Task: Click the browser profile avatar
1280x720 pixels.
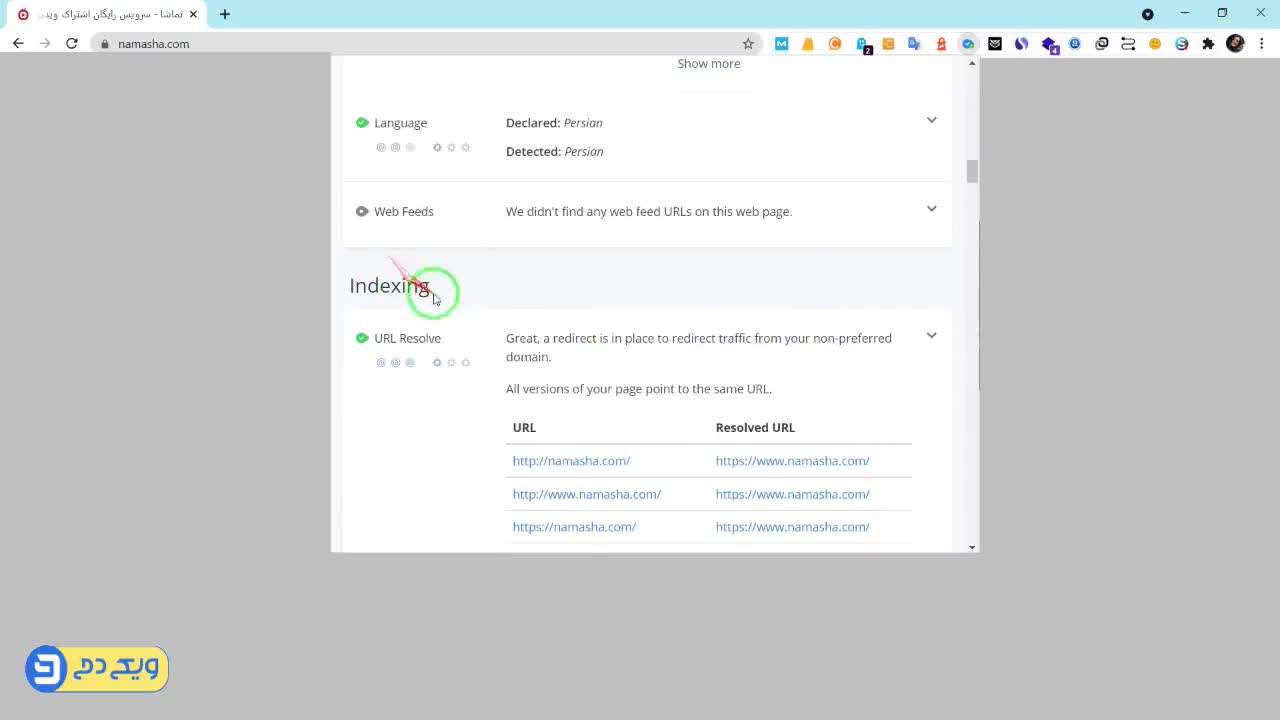Action: 1235,44
